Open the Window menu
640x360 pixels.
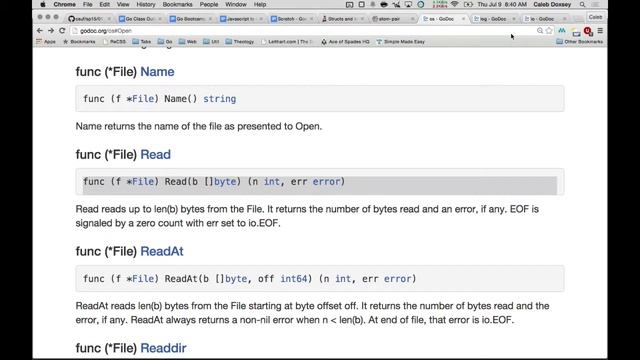pos(236,4)
